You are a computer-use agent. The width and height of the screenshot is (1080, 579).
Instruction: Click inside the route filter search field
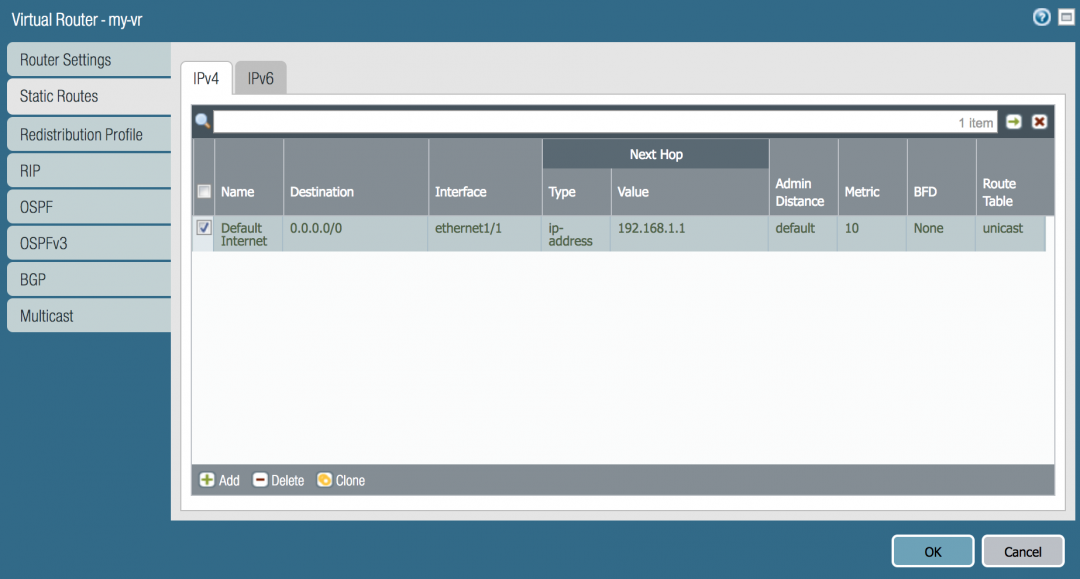580,122
